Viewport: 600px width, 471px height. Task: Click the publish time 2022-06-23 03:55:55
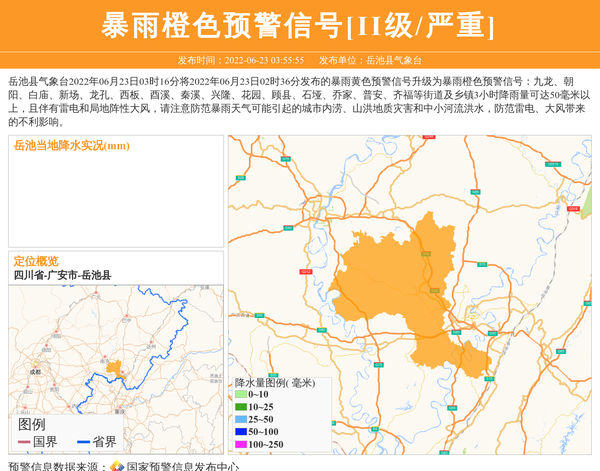point(240,60)
